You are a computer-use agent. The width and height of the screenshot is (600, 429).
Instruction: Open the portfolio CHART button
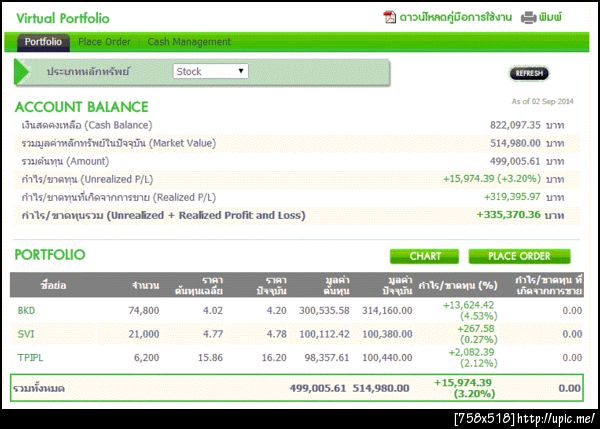424,256
